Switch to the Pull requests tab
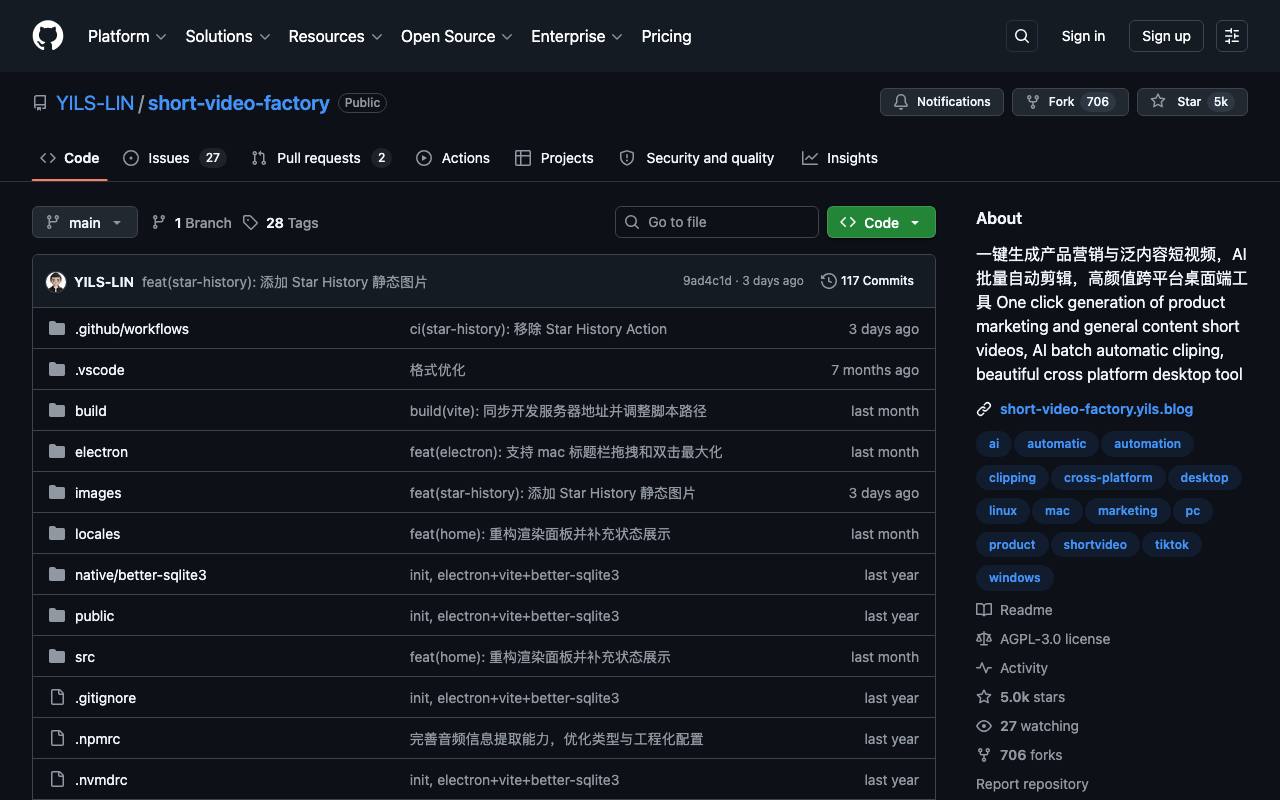 (x=320, y=158)
